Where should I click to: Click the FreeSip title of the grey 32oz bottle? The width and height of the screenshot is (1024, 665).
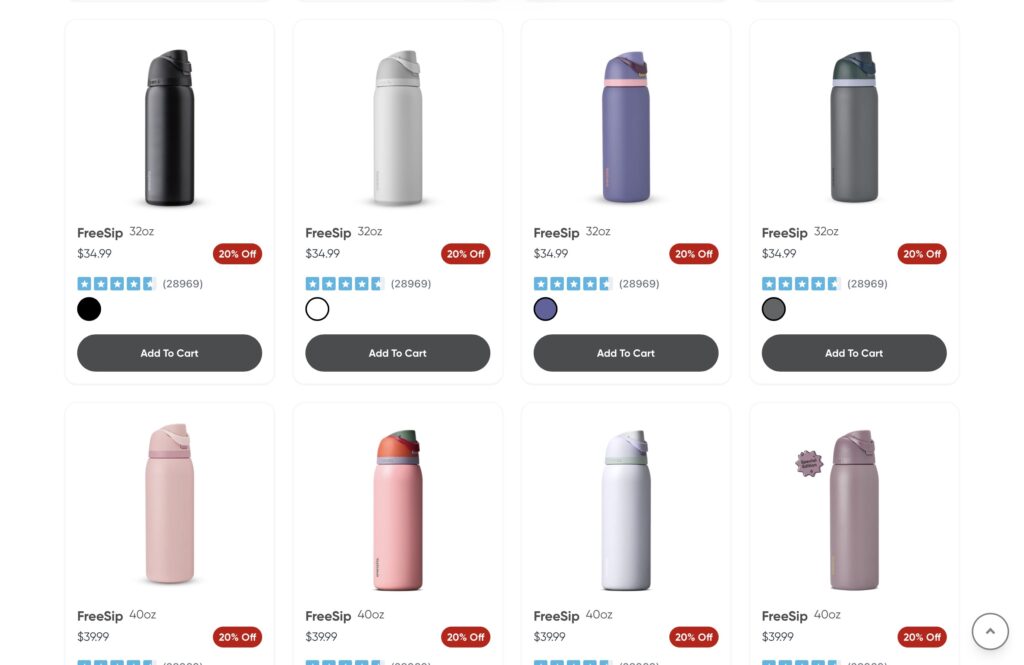[784, 233]
